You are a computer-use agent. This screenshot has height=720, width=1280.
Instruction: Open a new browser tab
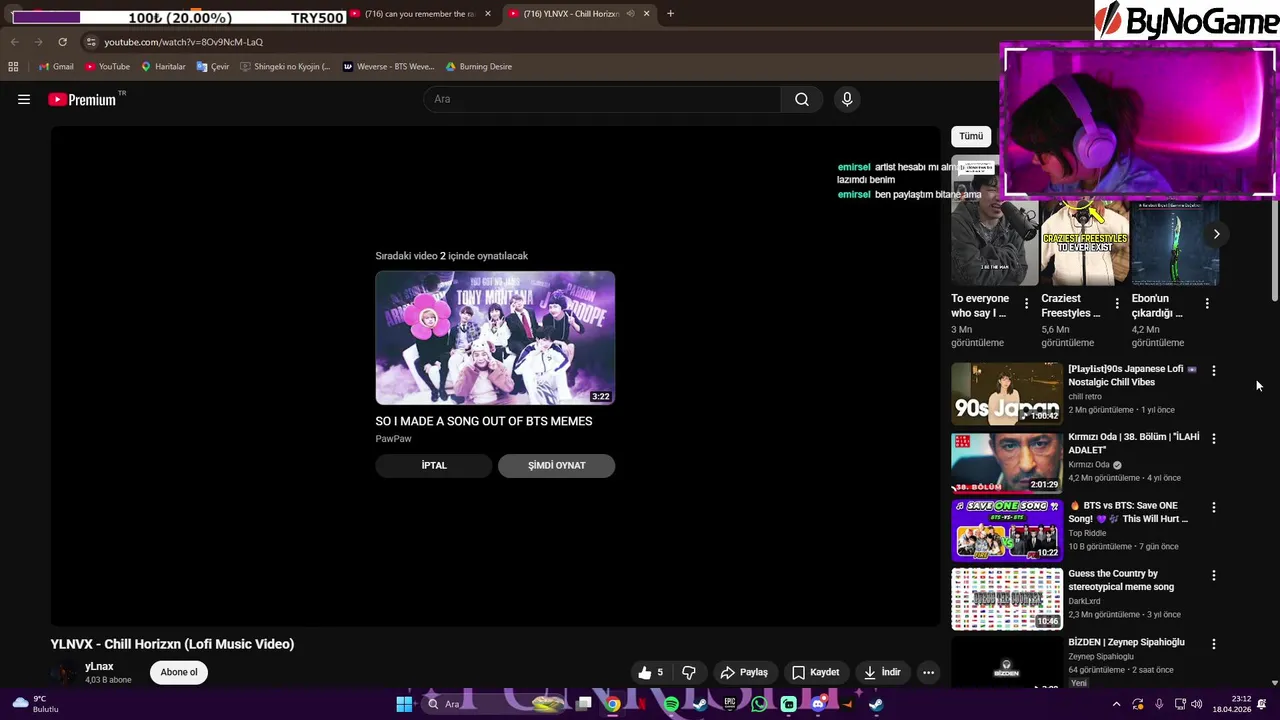(670, 14)
